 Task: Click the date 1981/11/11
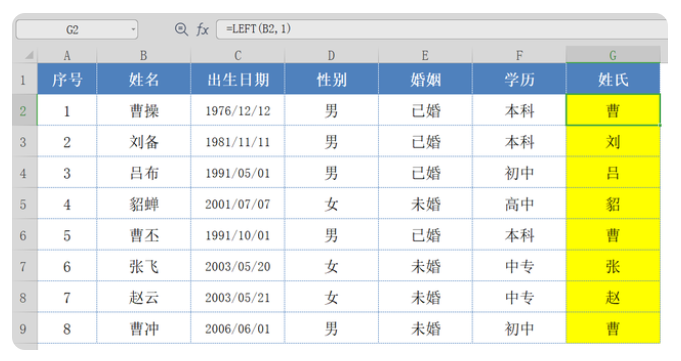point(238,142)
